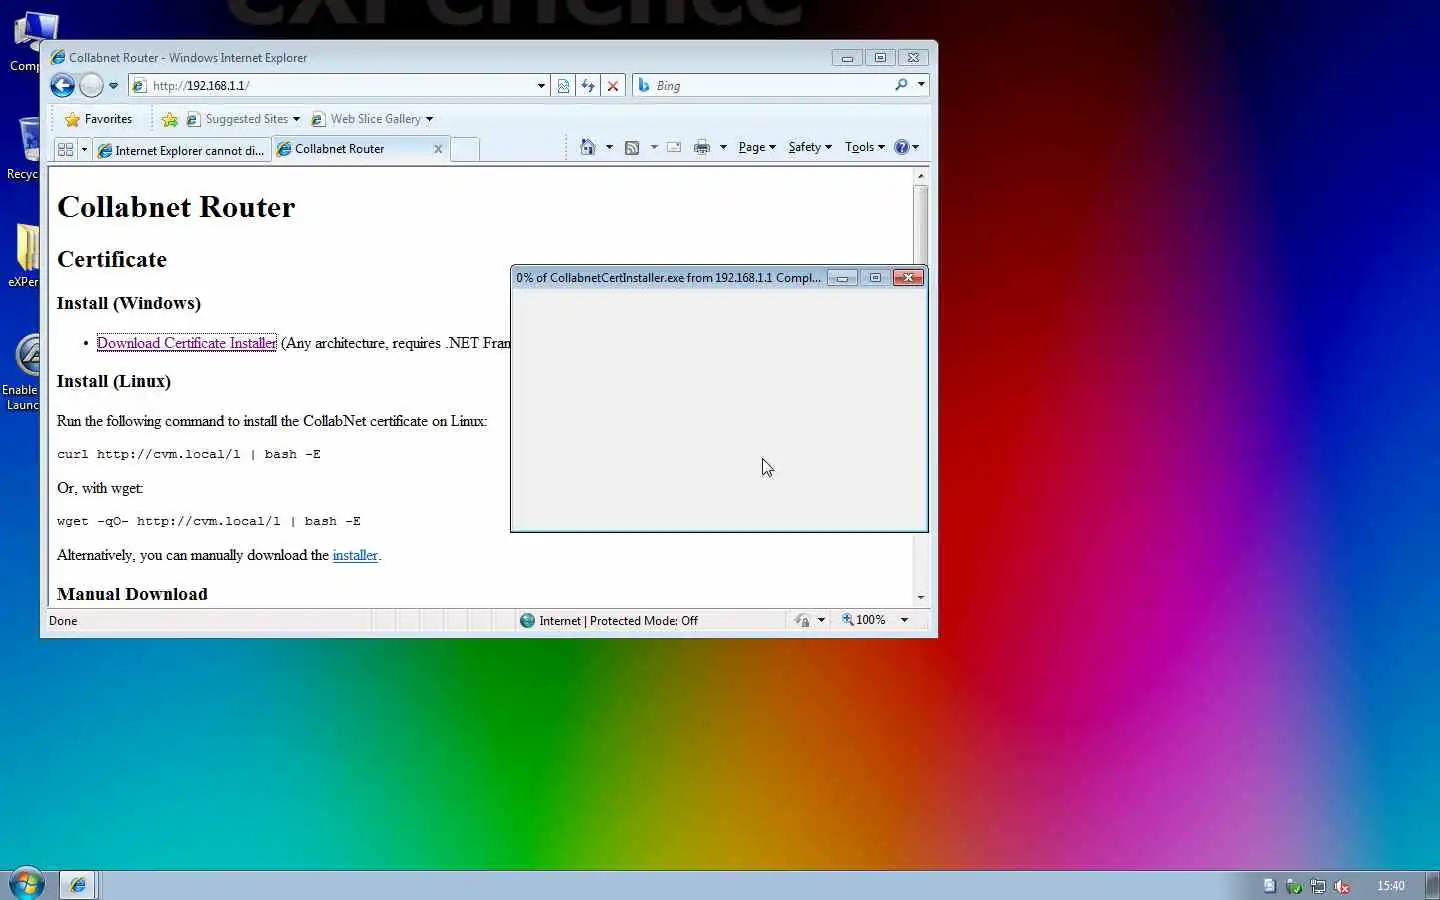
Task: Expand the Home button dropdown arrow
Action: click(609, 147)
